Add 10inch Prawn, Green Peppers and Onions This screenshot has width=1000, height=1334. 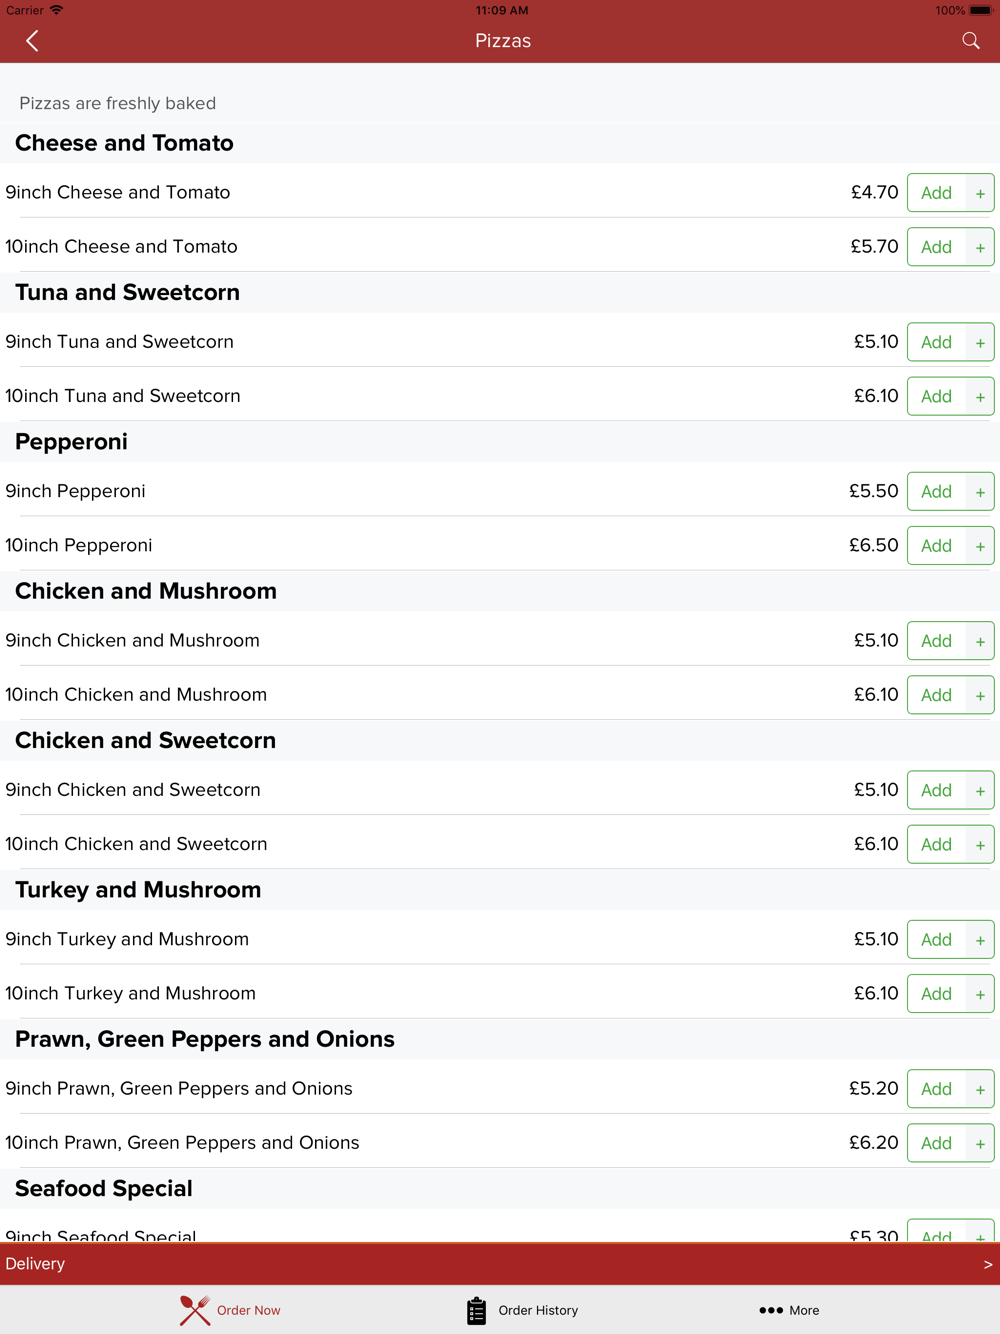pyautogui.click(x=936, y=1143)
